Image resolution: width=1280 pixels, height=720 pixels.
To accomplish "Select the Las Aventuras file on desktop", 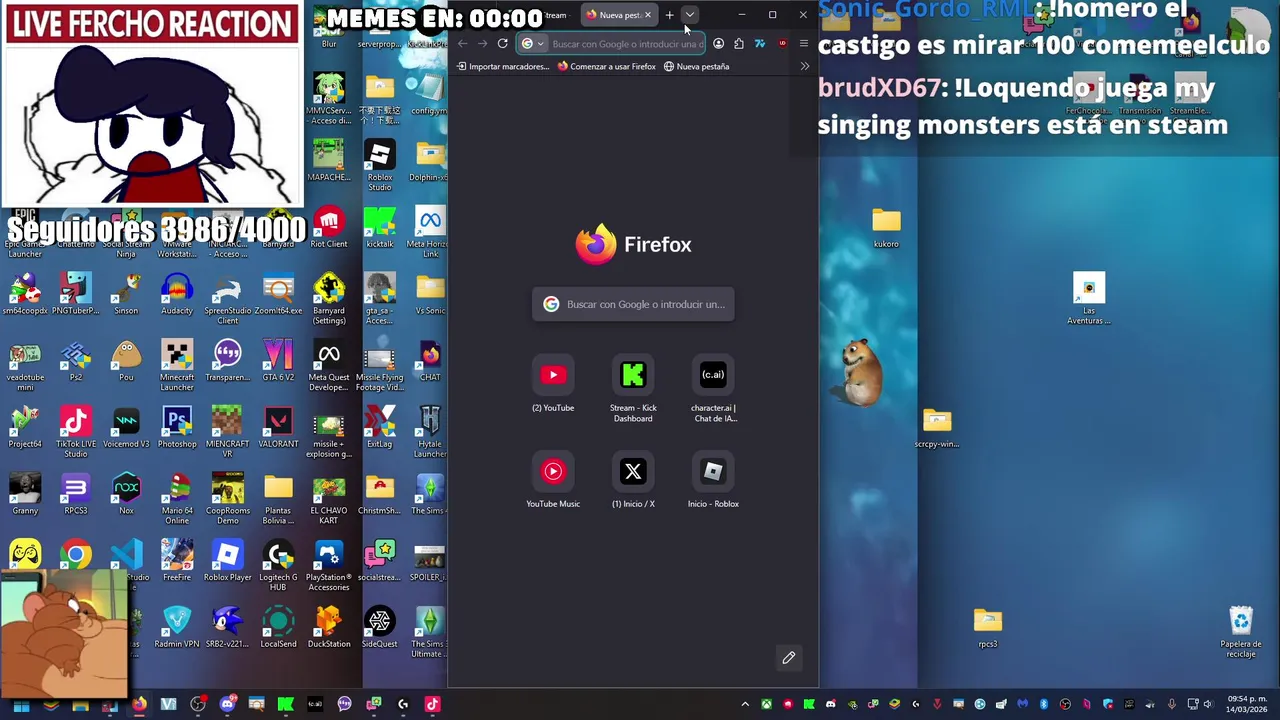I will click(x=1089, y=299).
